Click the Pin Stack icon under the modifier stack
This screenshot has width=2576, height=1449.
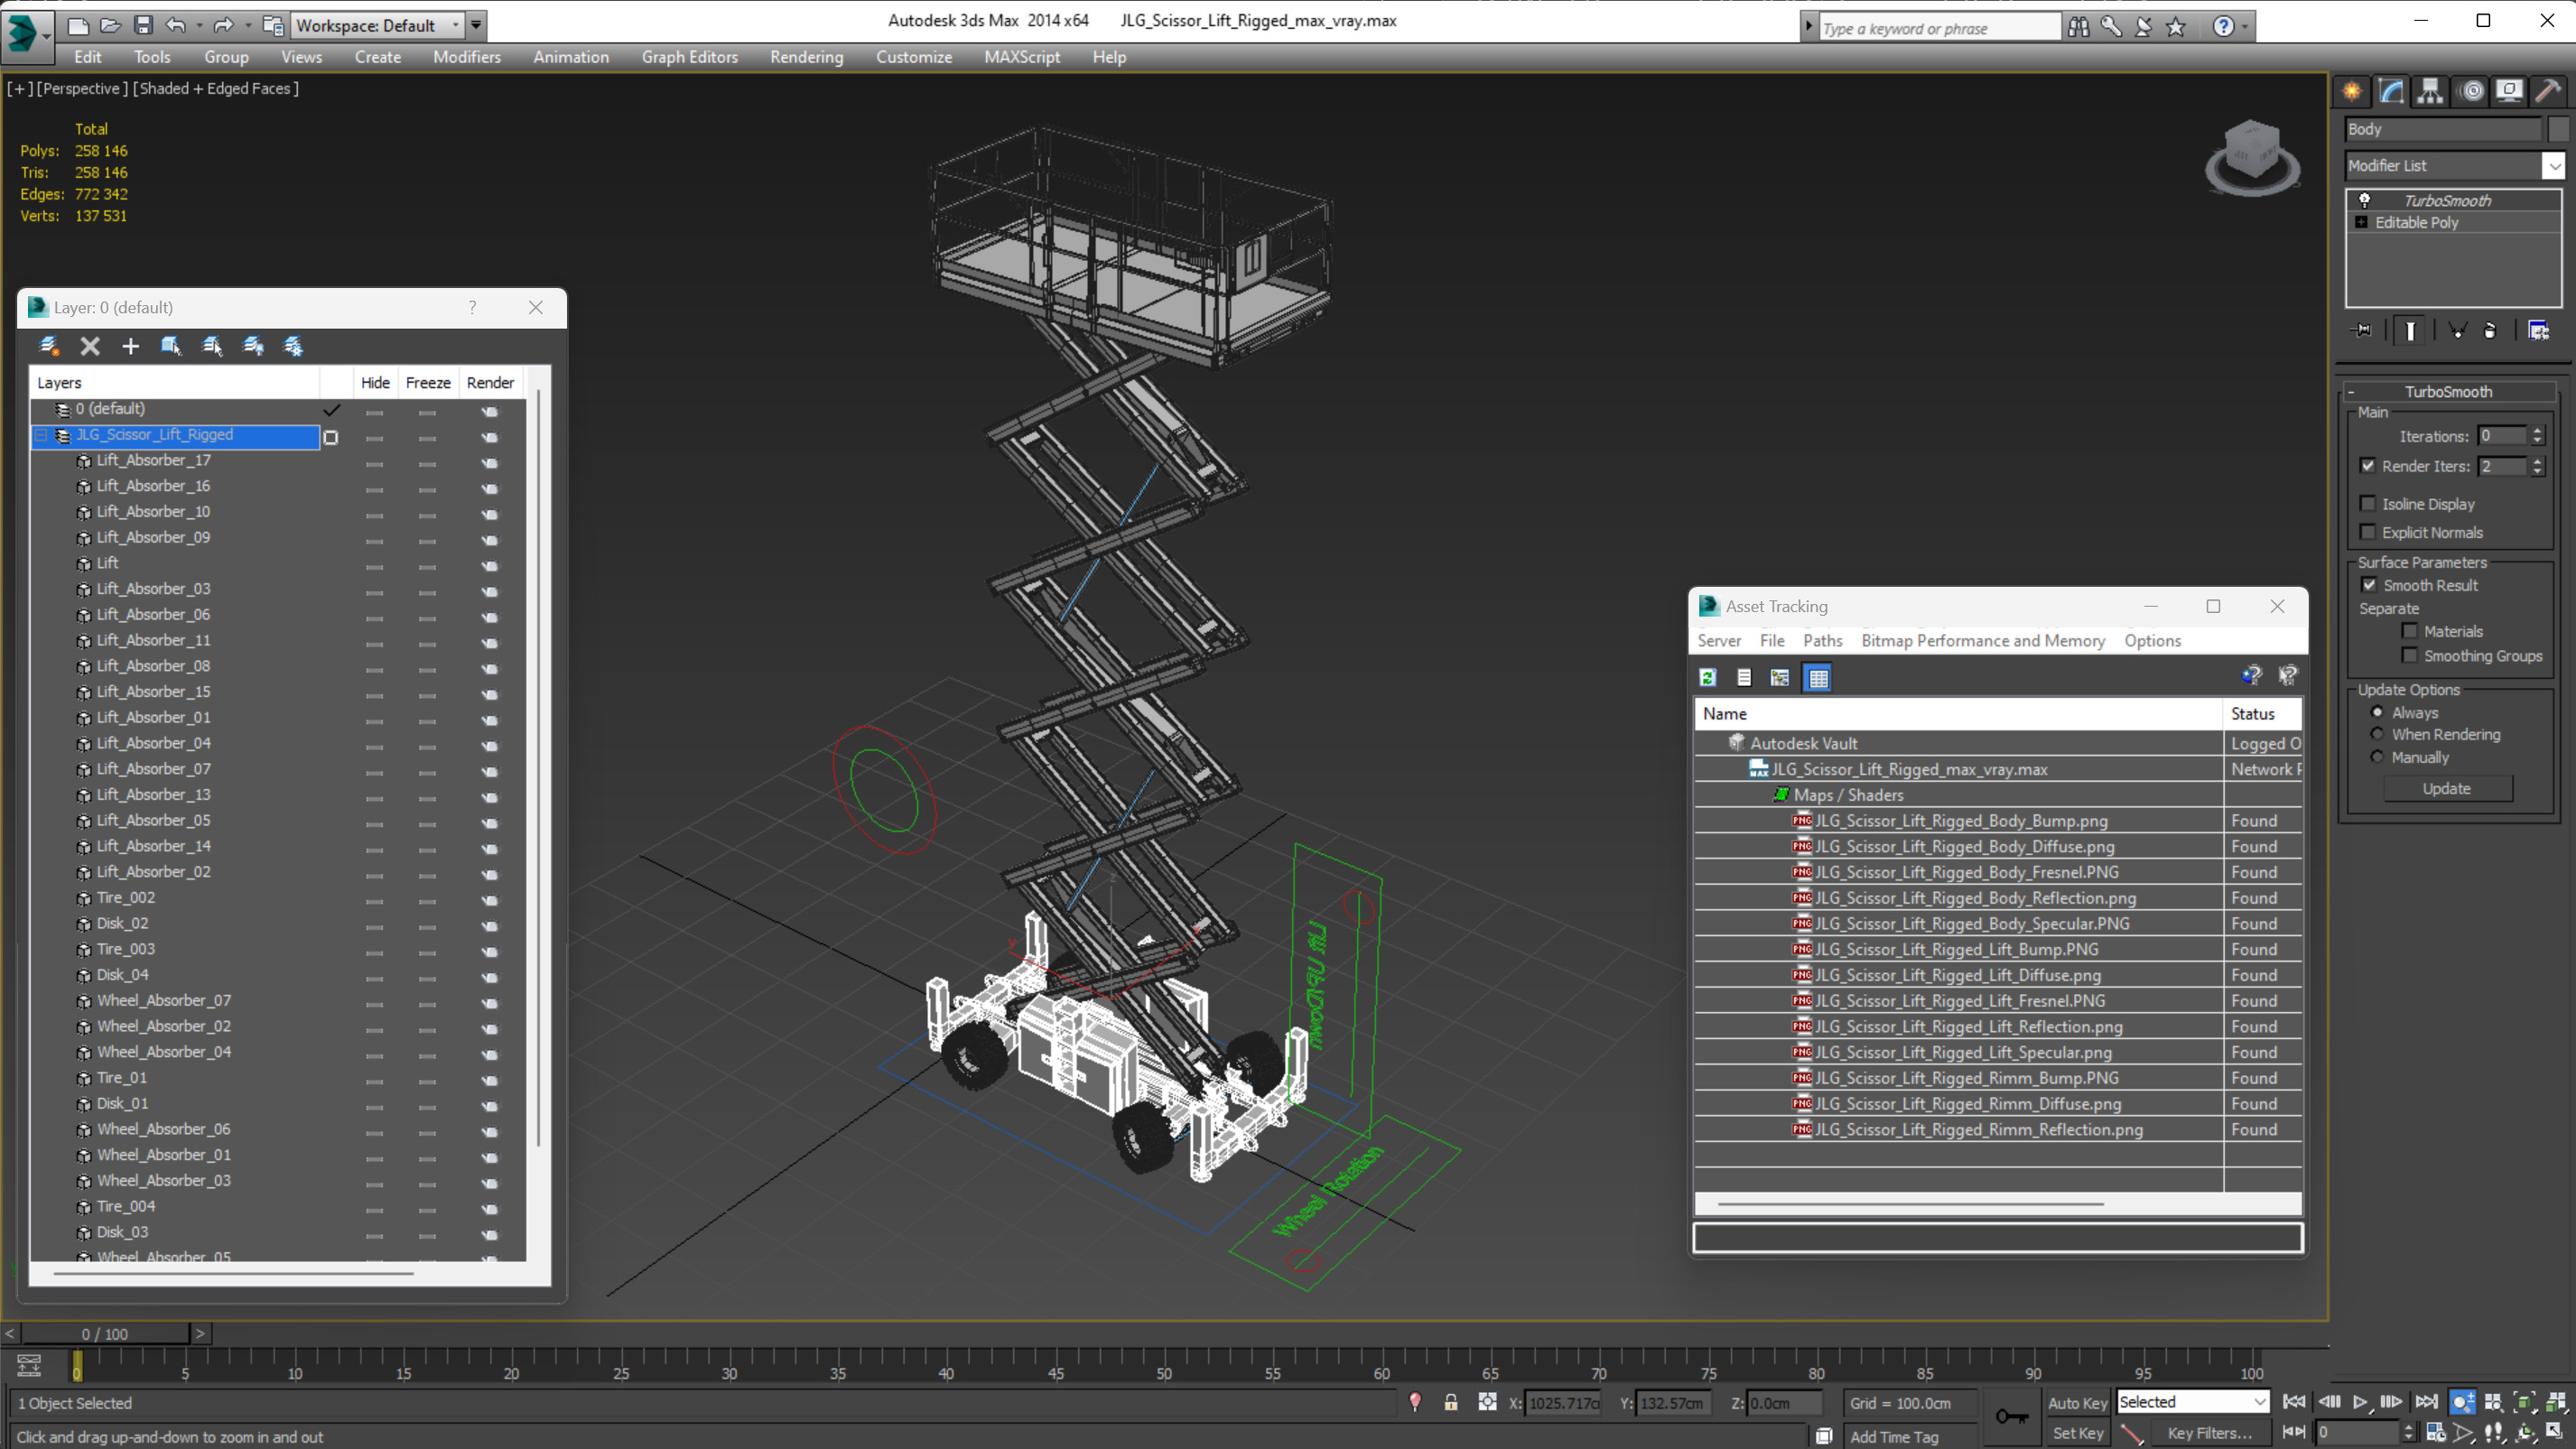(x=2361, y=330)
